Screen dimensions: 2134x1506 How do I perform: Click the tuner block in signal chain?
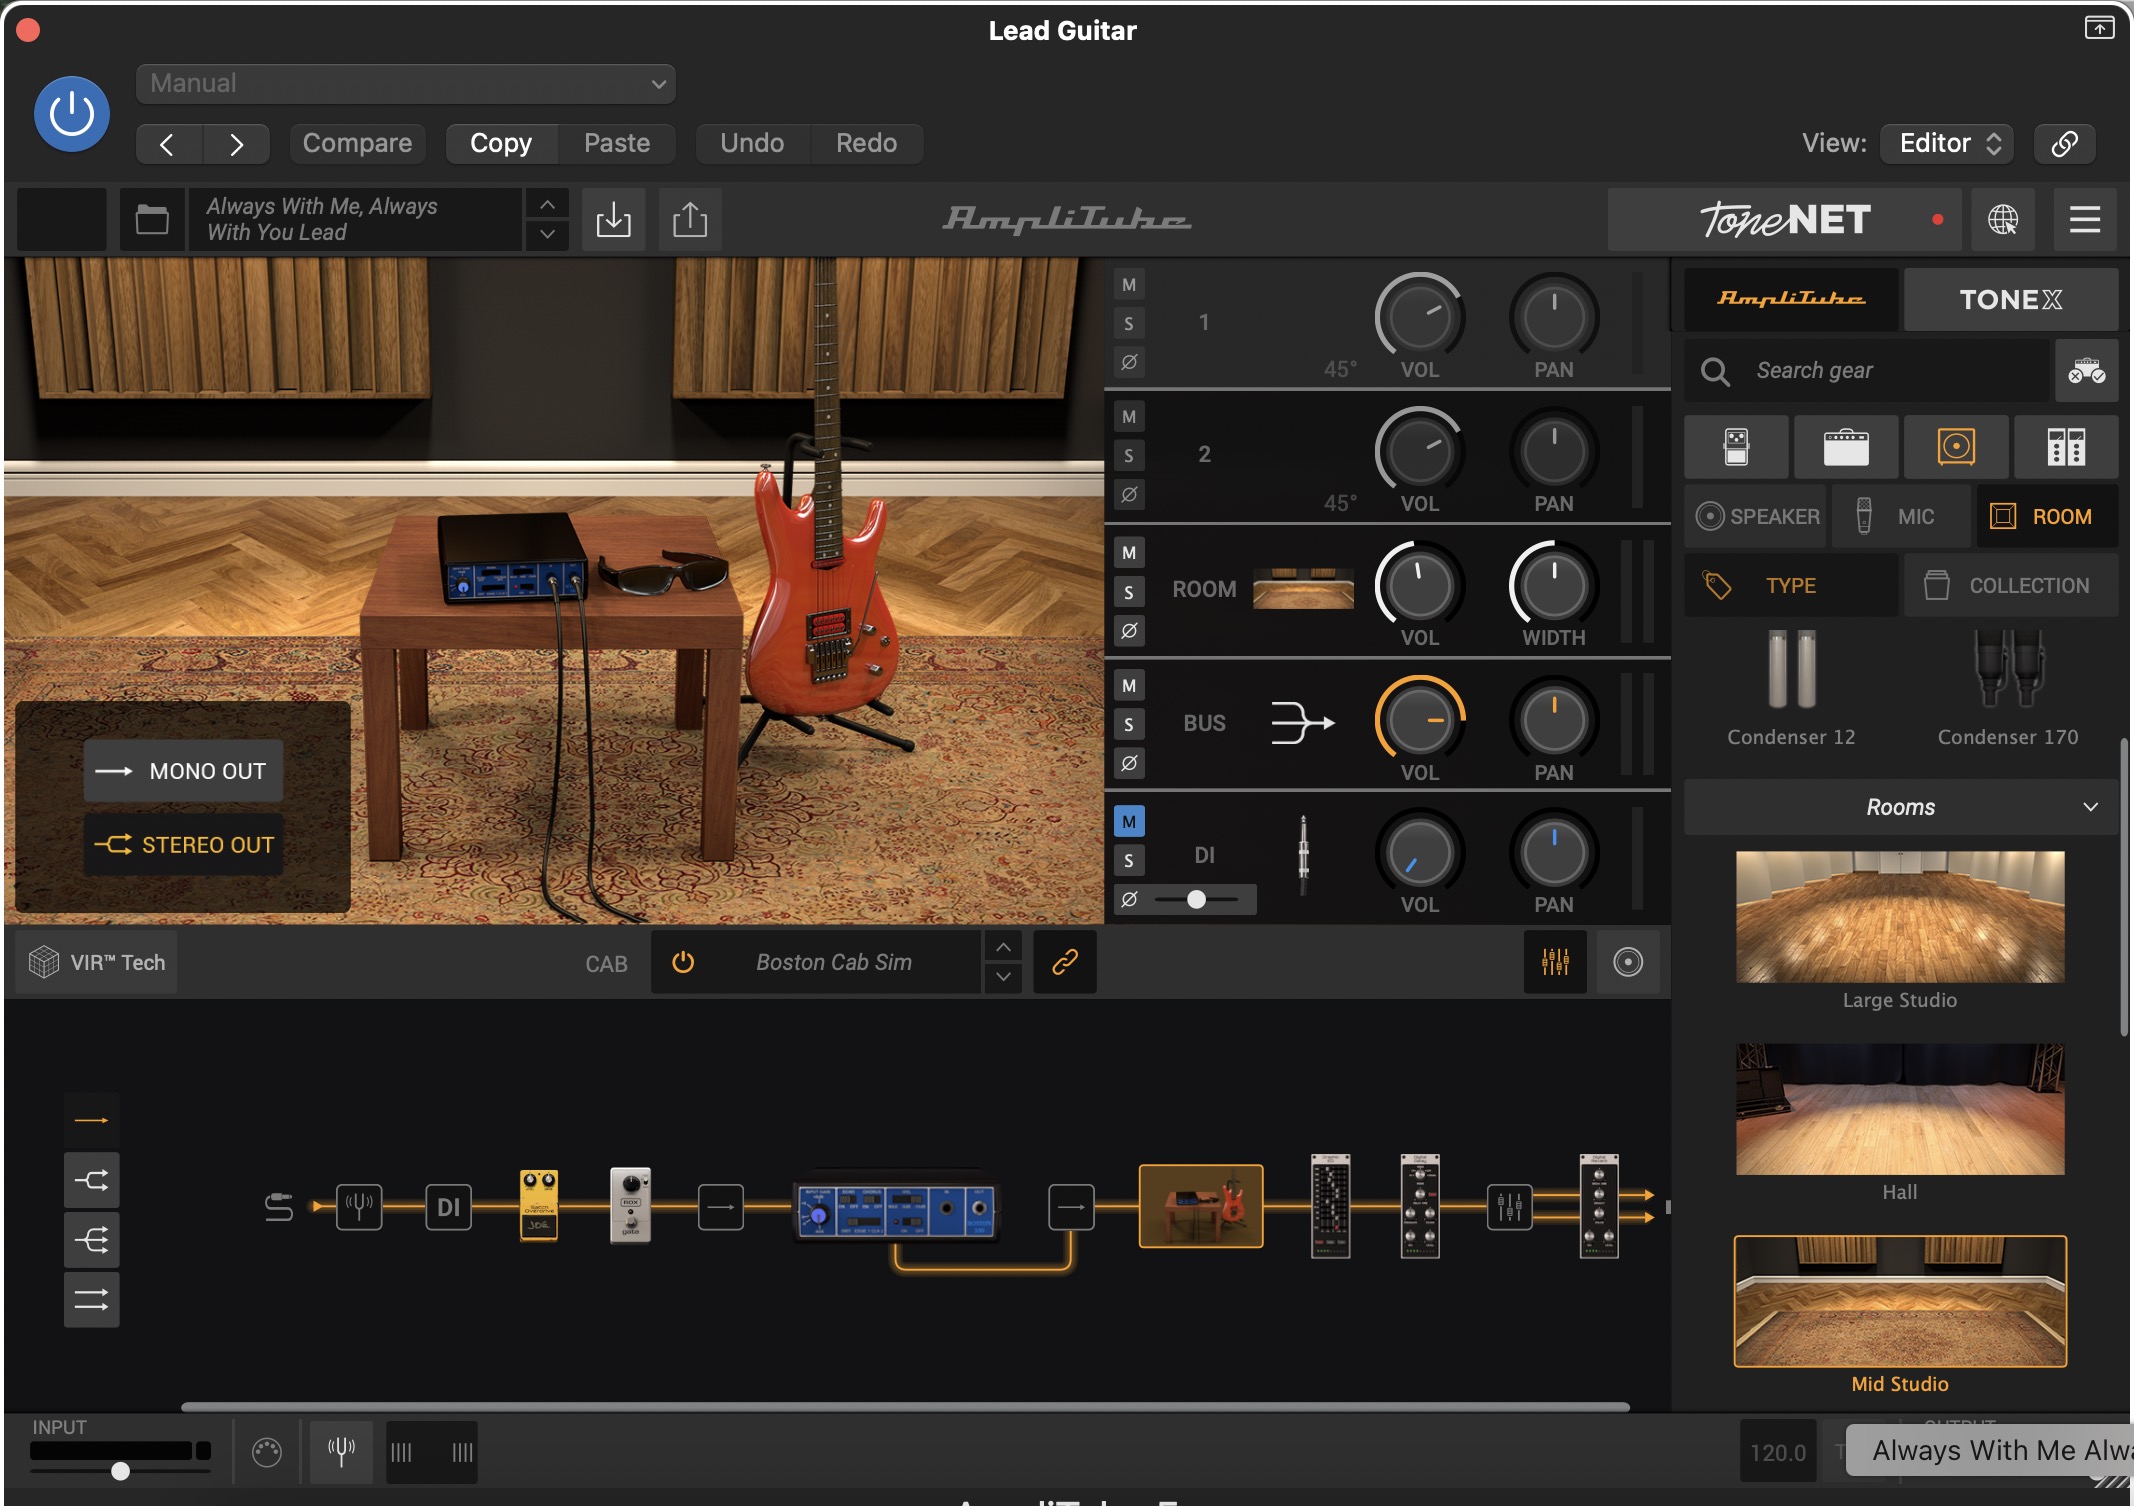(359, 1206)
